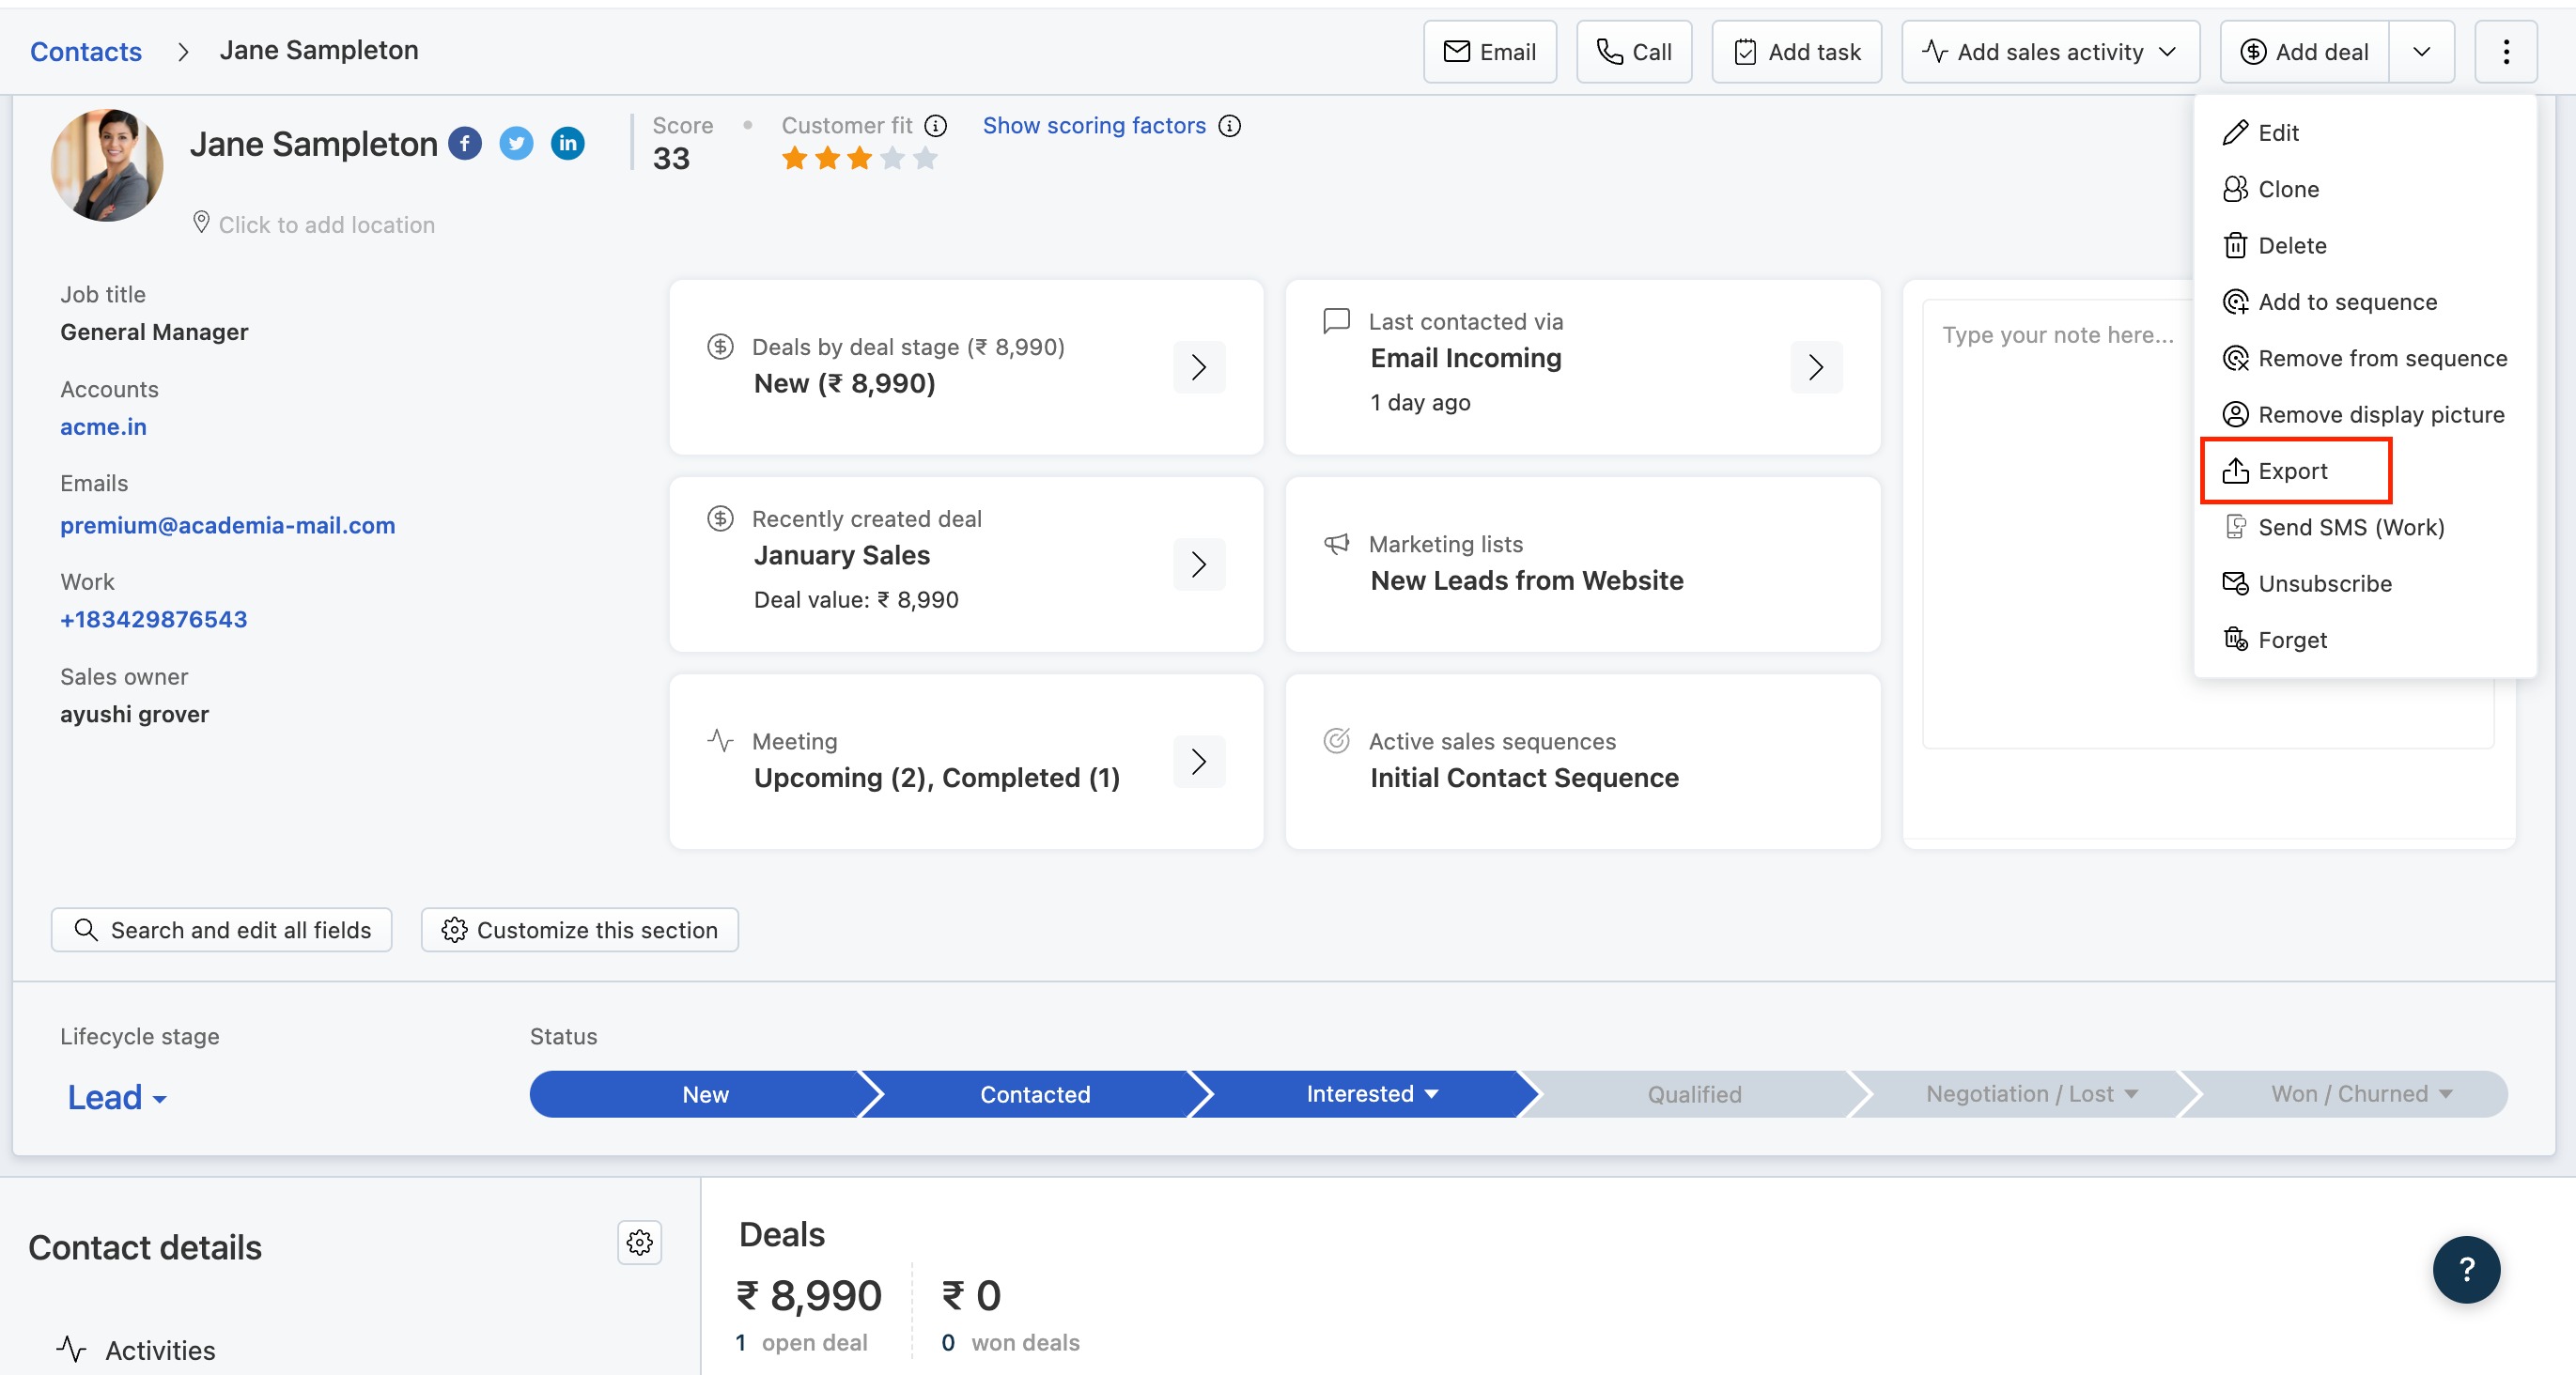The image size is (2576, 1375).
Task: Click Customer fit info icon
Action: pyautogui.click(x=935, y=126)
